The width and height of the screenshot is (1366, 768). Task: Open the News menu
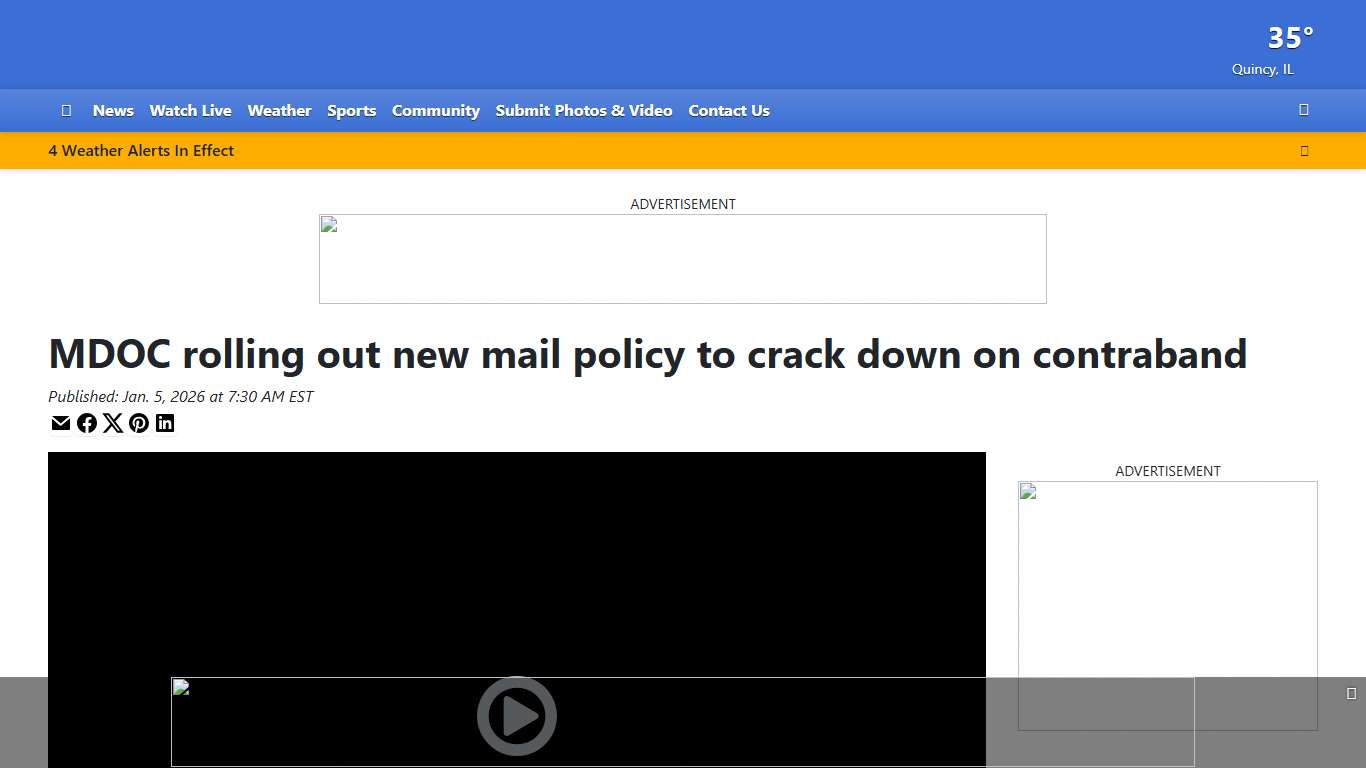[x=113, y=111]
